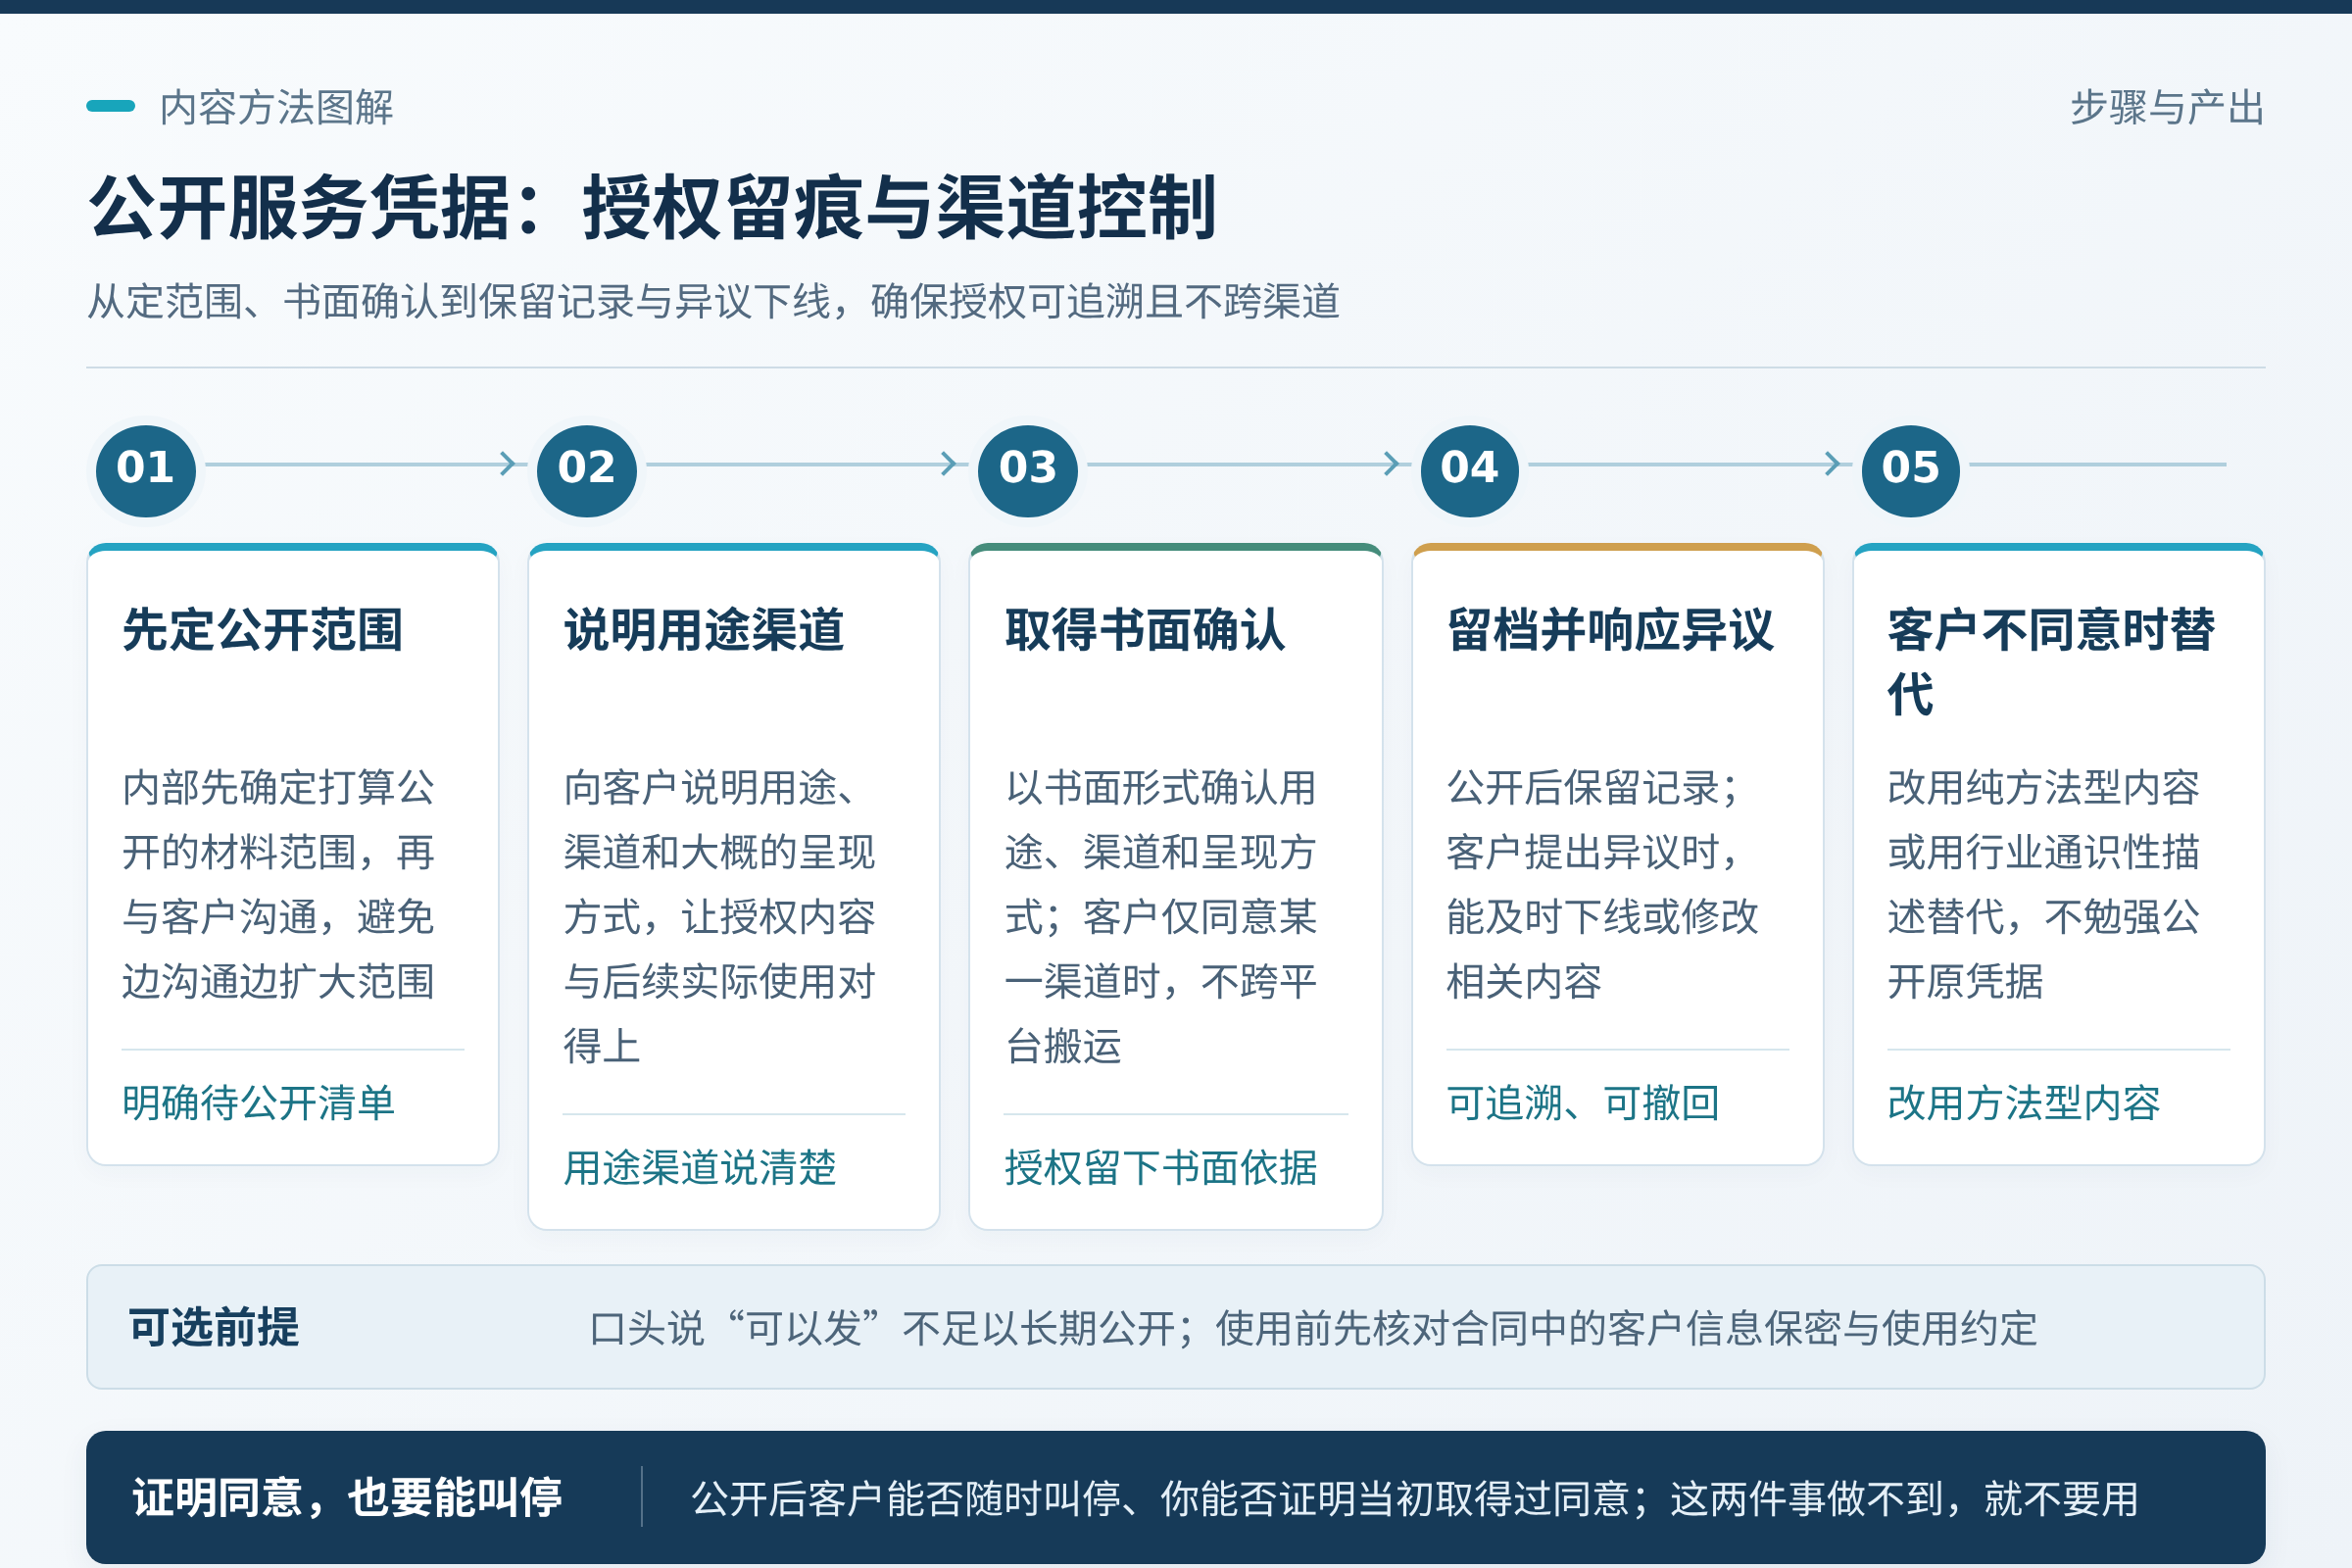
Task: Click the banner text starting with 公开后客户能否随时叫停
Action: click(x=1415, y=1498)
